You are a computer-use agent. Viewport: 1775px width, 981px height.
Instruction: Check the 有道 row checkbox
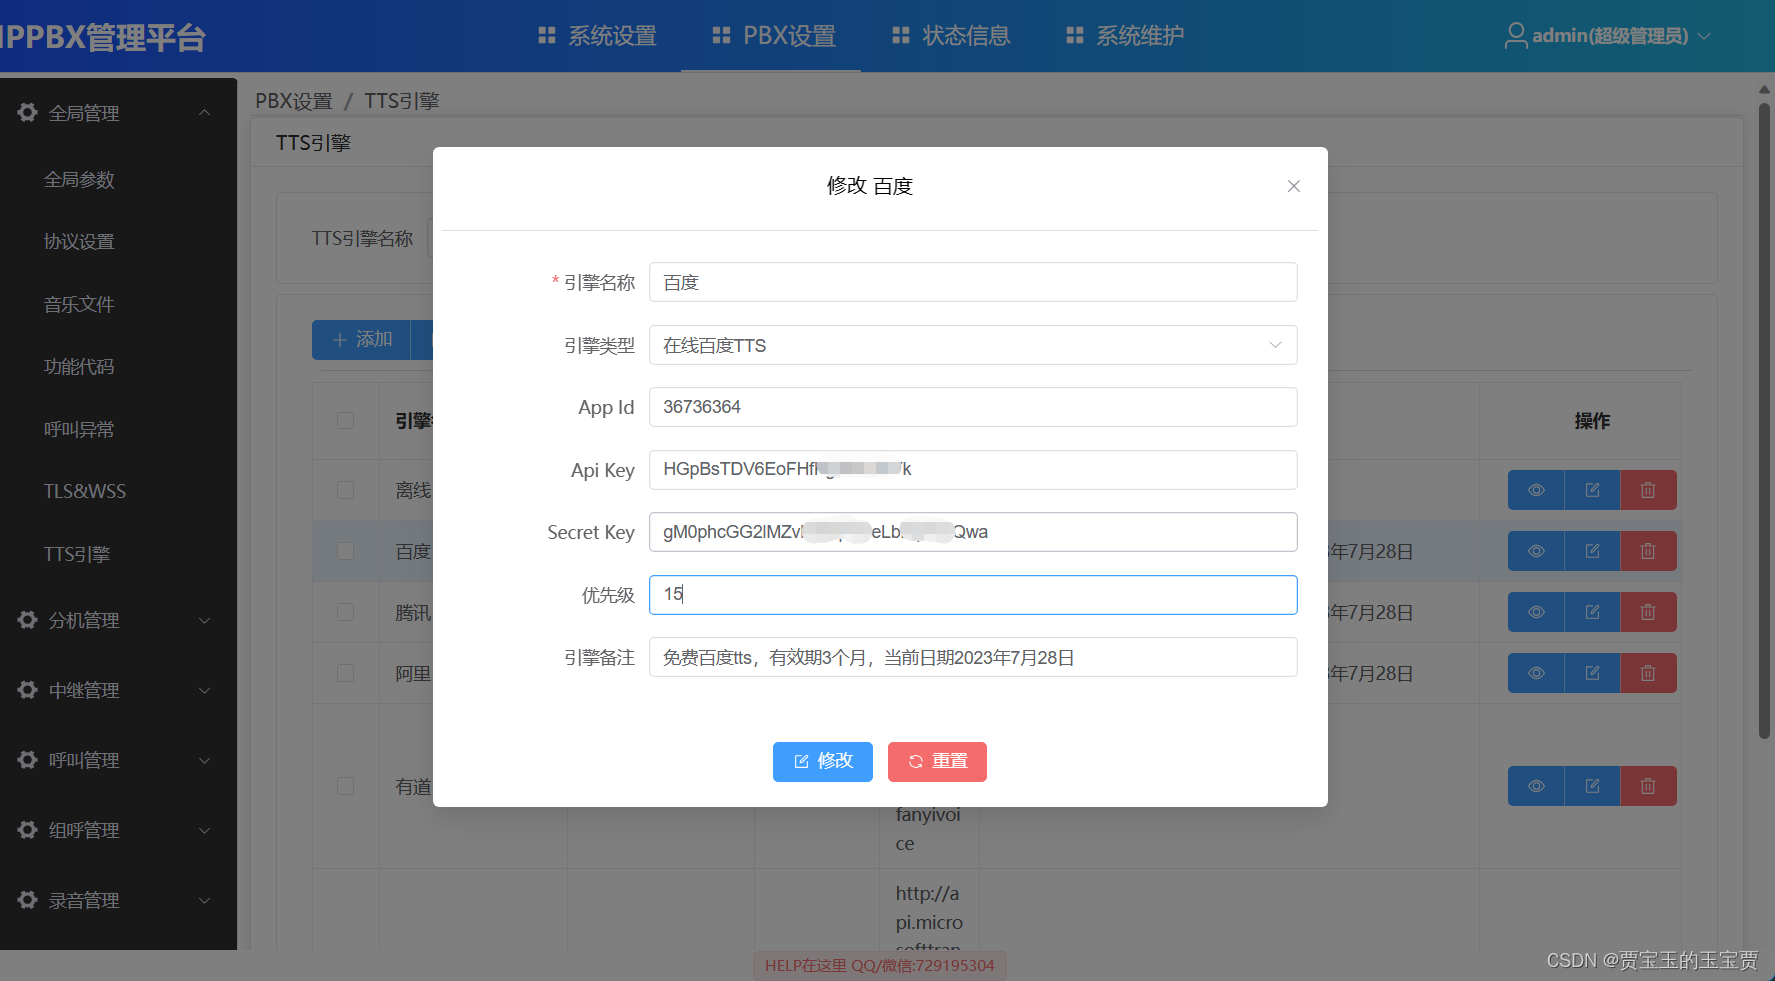click(346, 786)
